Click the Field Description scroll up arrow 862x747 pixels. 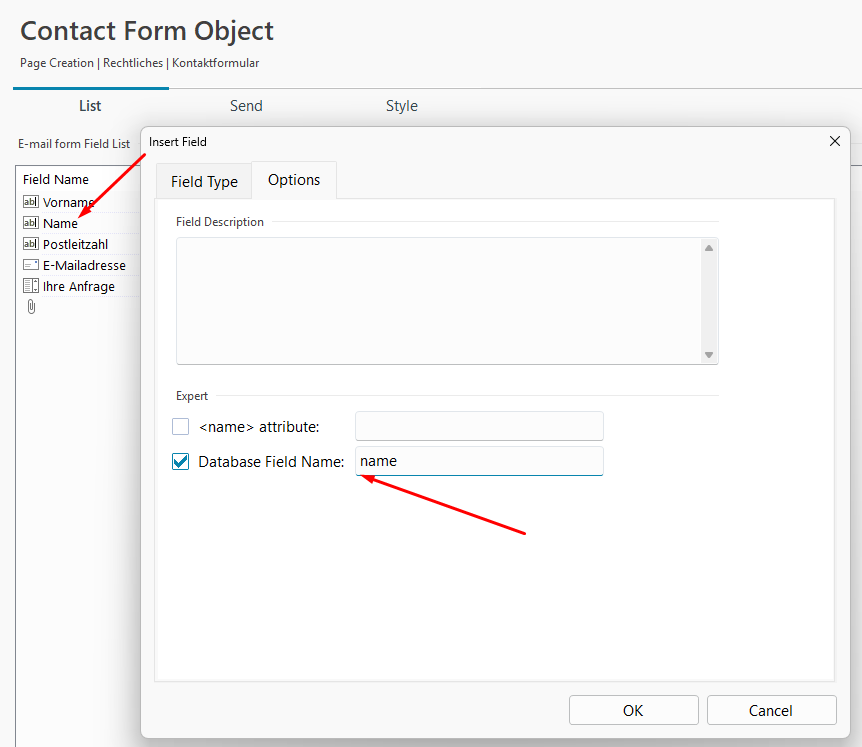pyautogui.click(x=709, y=248)
